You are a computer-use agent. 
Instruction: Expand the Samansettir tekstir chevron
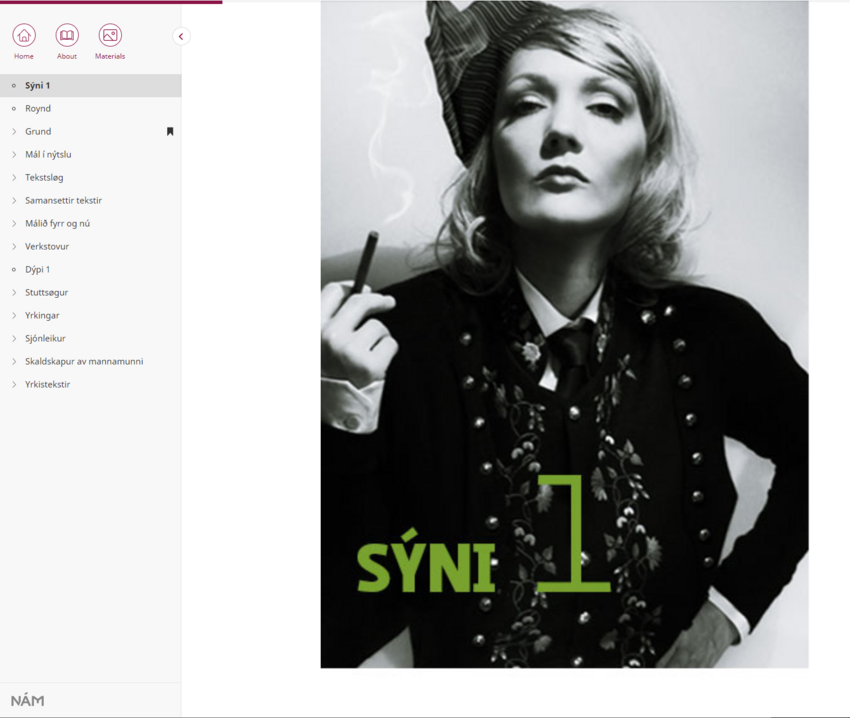coord(14,200)
